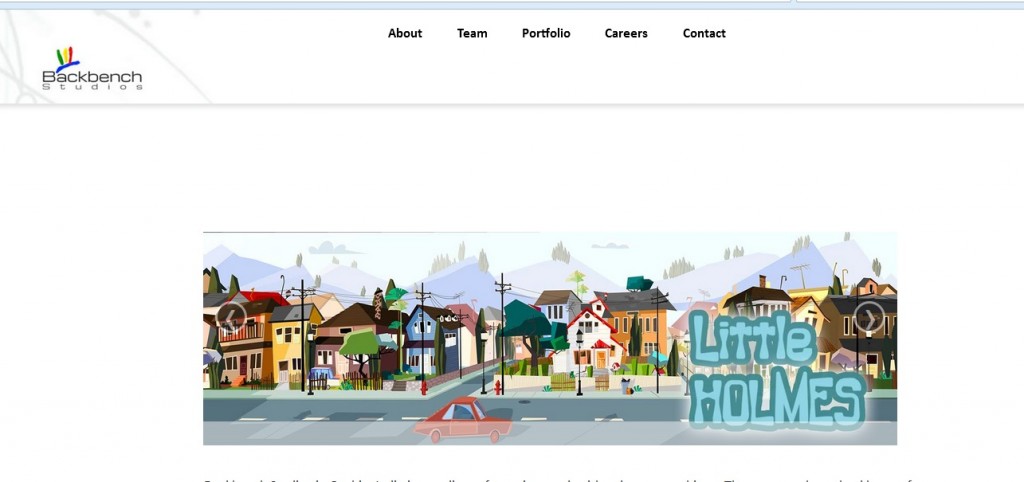
Task: Advance carousel with the next arrow
Action: tap(868, 318)
